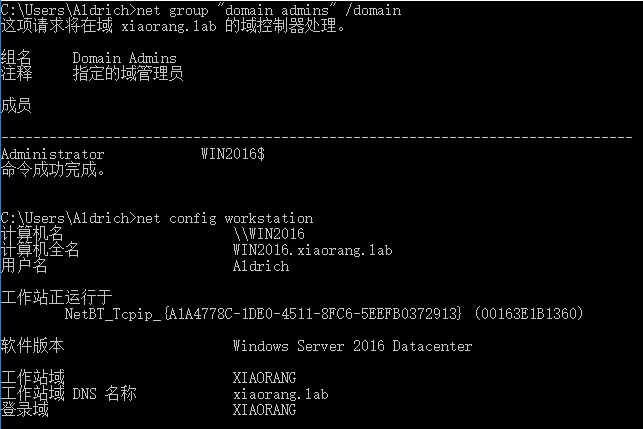The width and height of the screenshot is (643, 429).
Task: Click the user name value 'Aldrich'
Action: [x=261, y=266]
